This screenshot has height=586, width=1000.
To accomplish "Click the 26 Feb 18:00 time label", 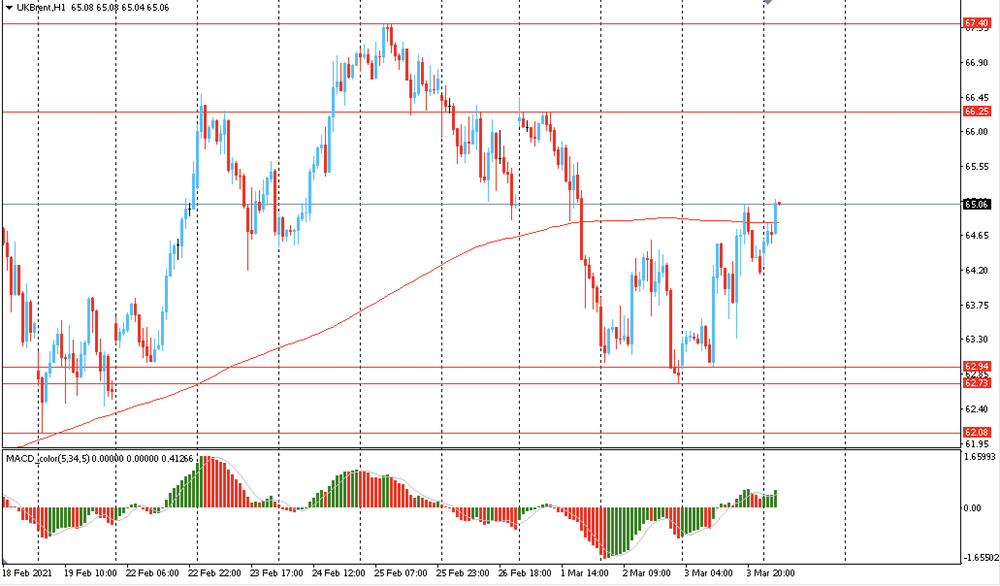I will point(525,573).
